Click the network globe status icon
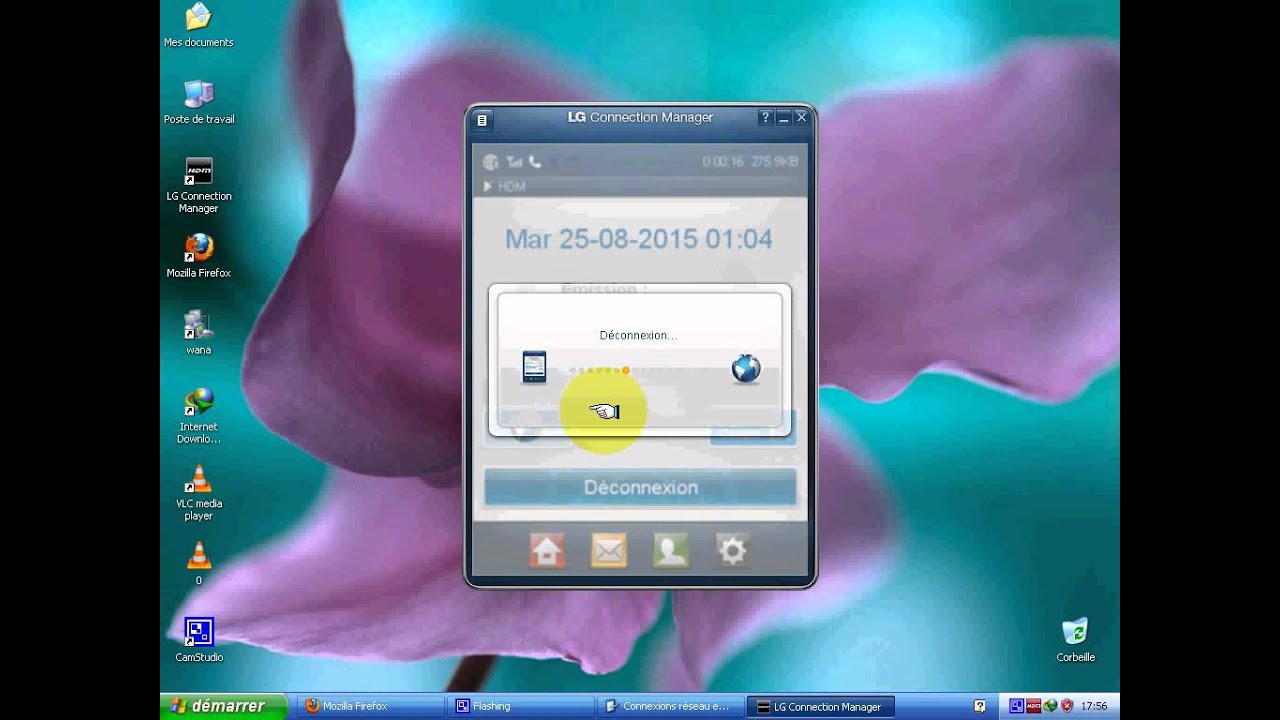Image resolution: width=1280 pixels, height=720 pixels. click(490, 162)
